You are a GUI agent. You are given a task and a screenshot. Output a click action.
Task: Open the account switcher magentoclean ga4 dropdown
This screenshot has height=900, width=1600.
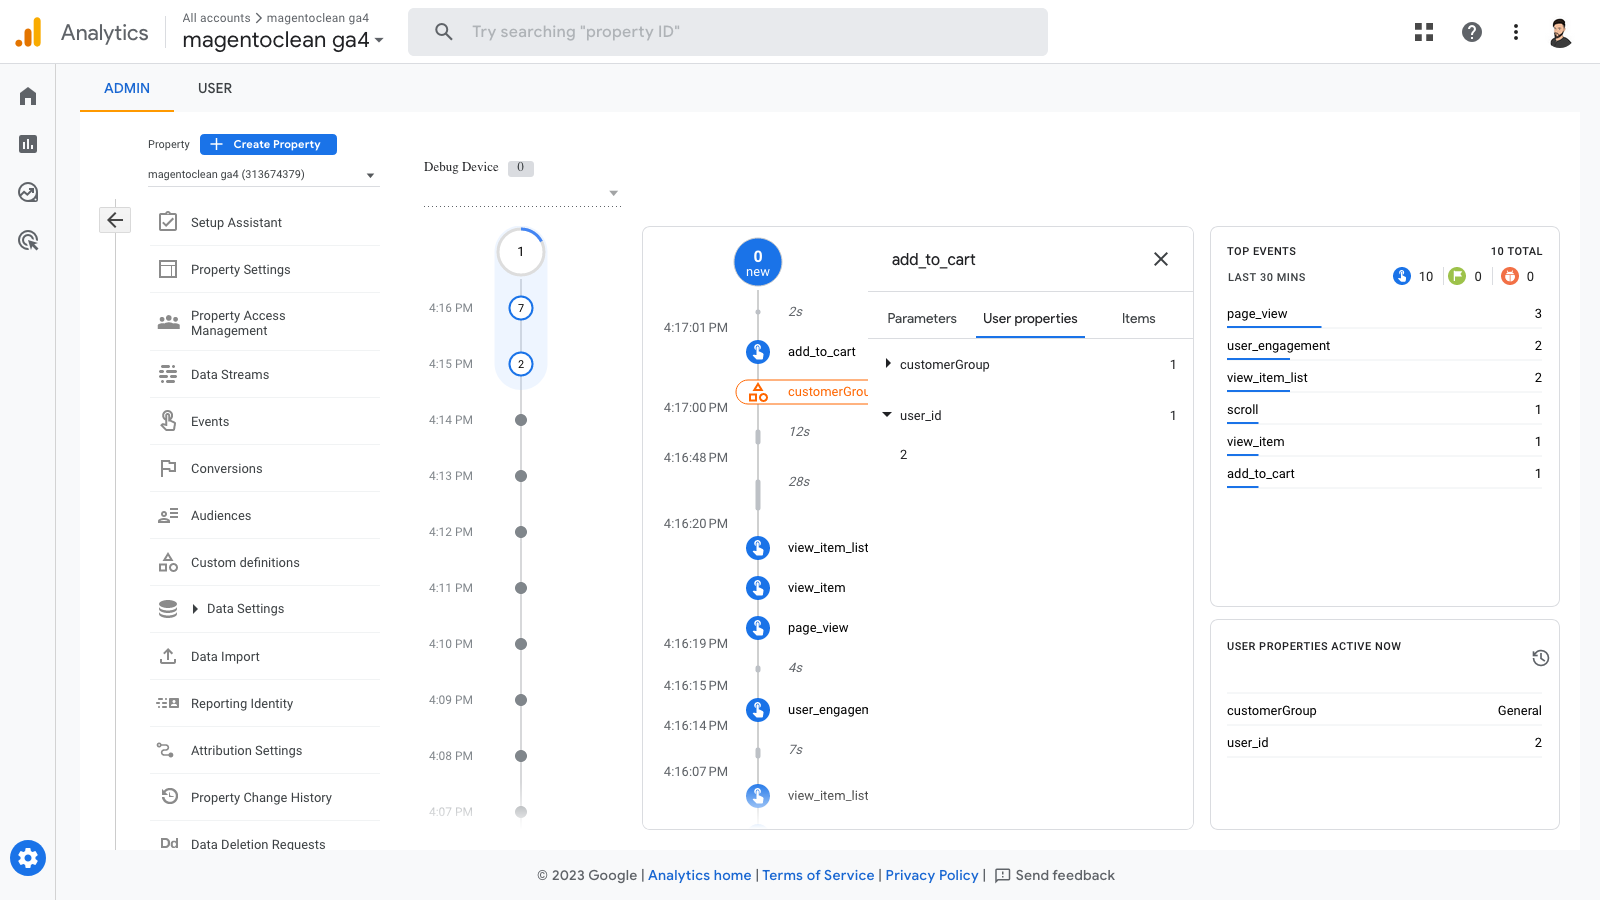[282, 40]
